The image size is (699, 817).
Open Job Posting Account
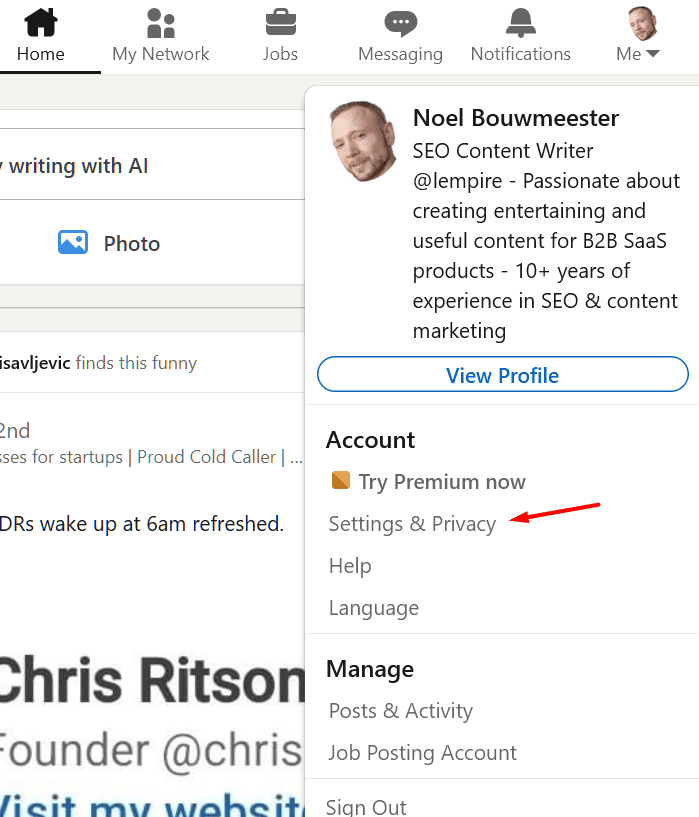pyautogui.click(x=422, y=753)
